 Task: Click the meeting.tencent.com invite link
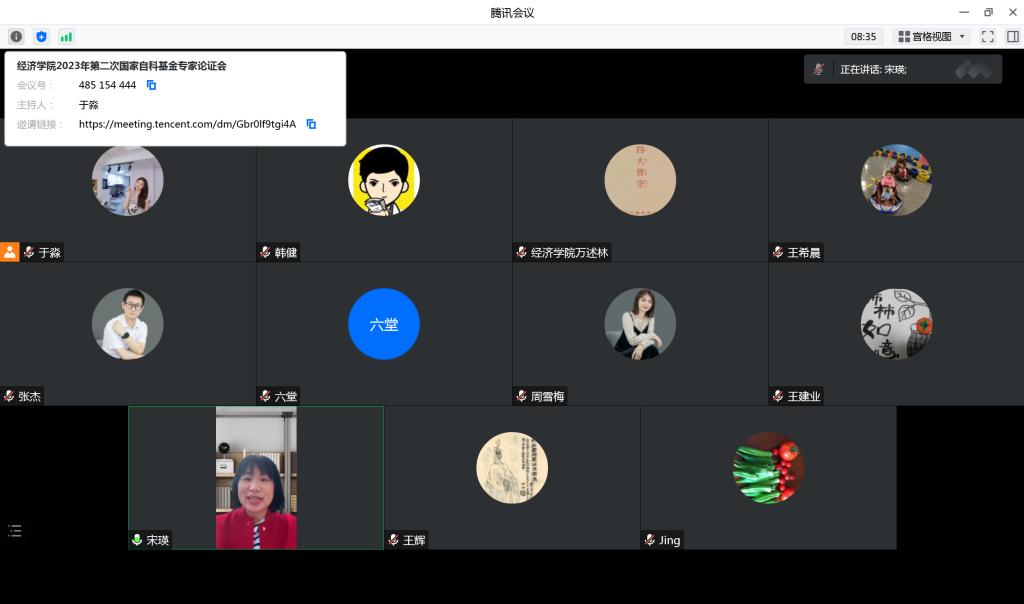(x=187, y=124)
